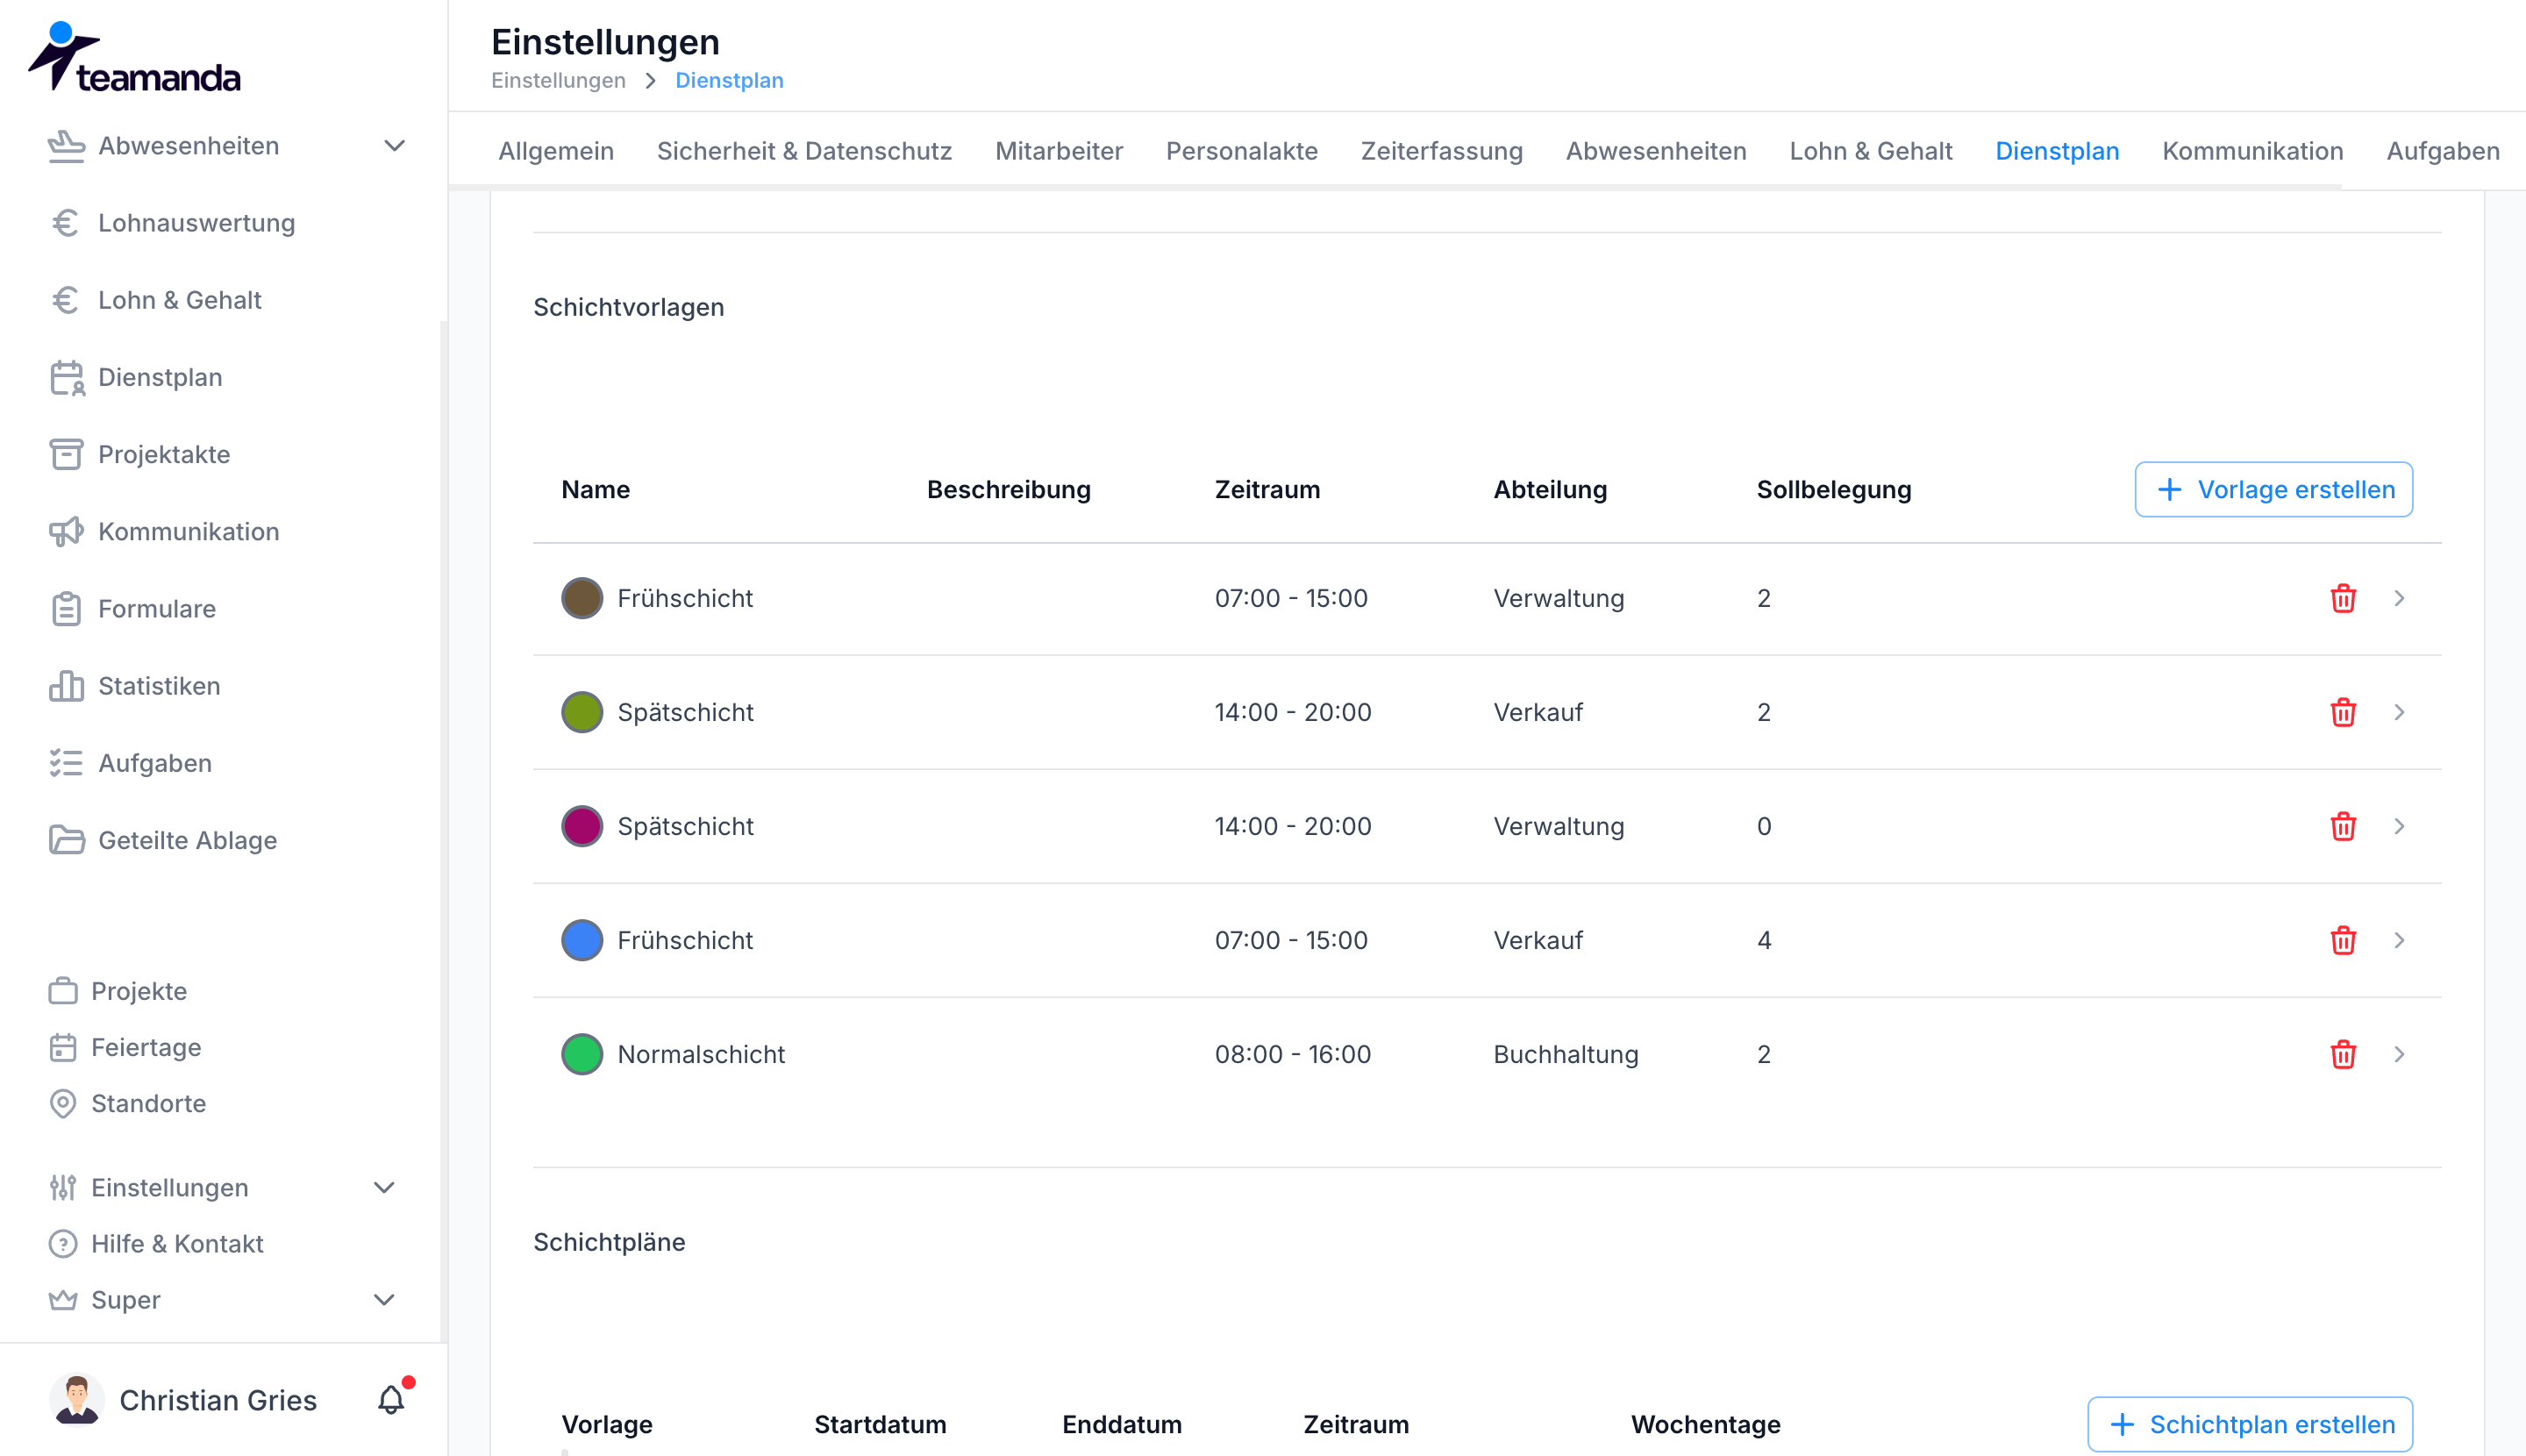Click the Formulare clipboard icon

[x=66, y=609]
